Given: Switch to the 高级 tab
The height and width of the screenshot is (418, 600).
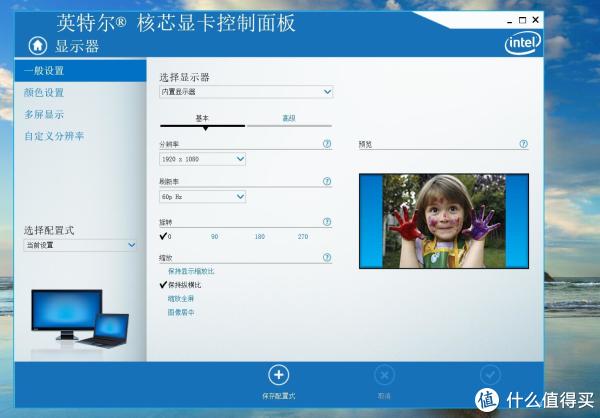Looking at the screenshot, I should [x=289, y=119].
